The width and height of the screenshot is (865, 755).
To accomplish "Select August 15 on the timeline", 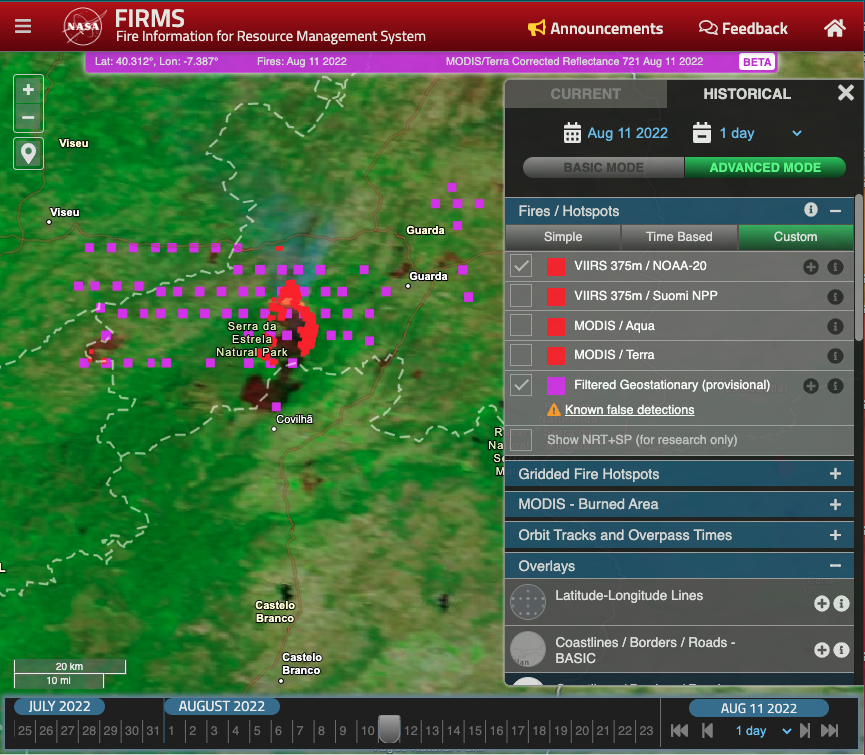I will [x=474, y=731].
